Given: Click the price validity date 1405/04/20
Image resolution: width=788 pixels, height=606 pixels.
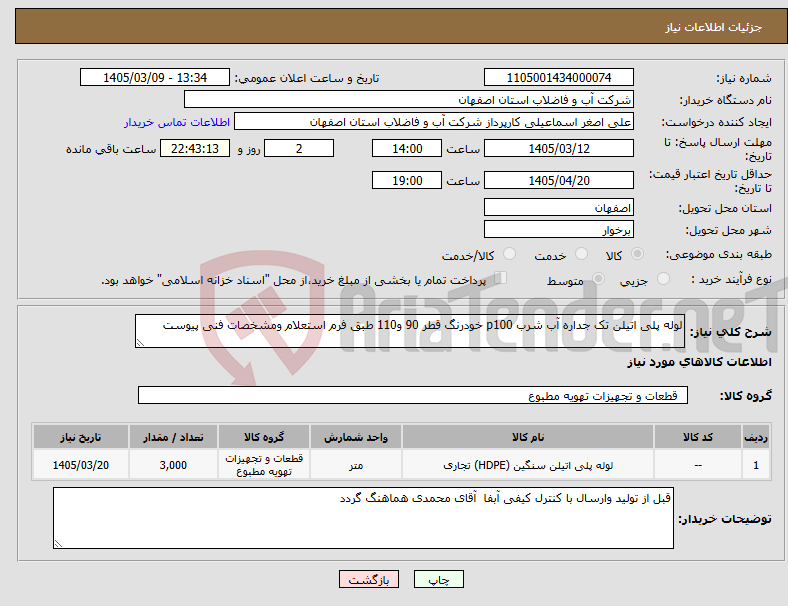Looking at the screenshot, I should [558, 180].
